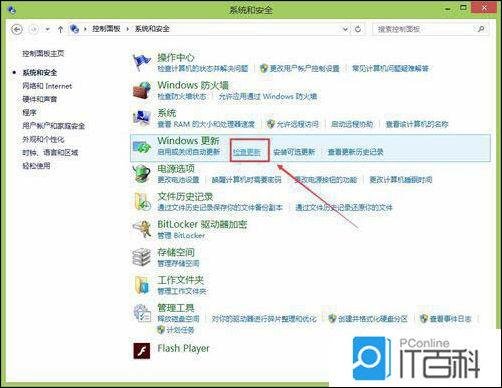Click the Forward arrow button

coord(34,29)
